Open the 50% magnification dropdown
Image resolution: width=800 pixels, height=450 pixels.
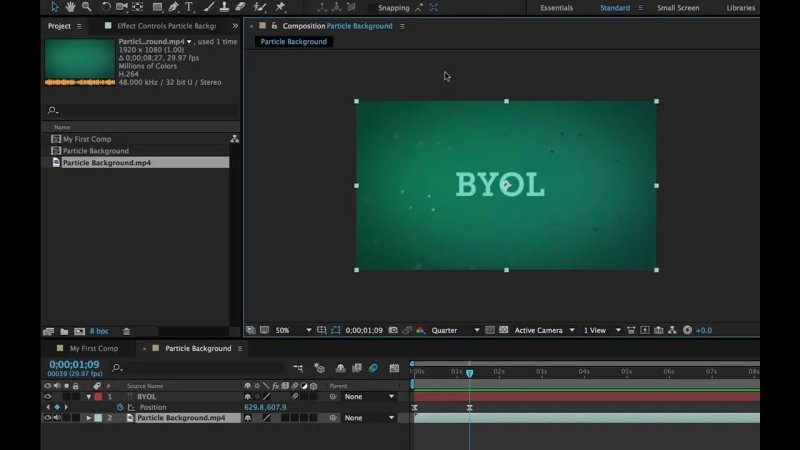(293, 330)
